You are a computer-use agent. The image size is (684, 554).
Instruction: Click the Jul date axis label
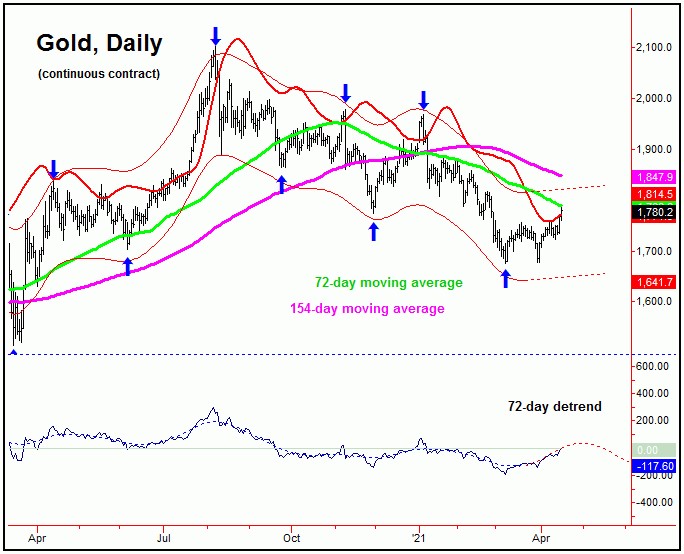[x=164, y=539]
